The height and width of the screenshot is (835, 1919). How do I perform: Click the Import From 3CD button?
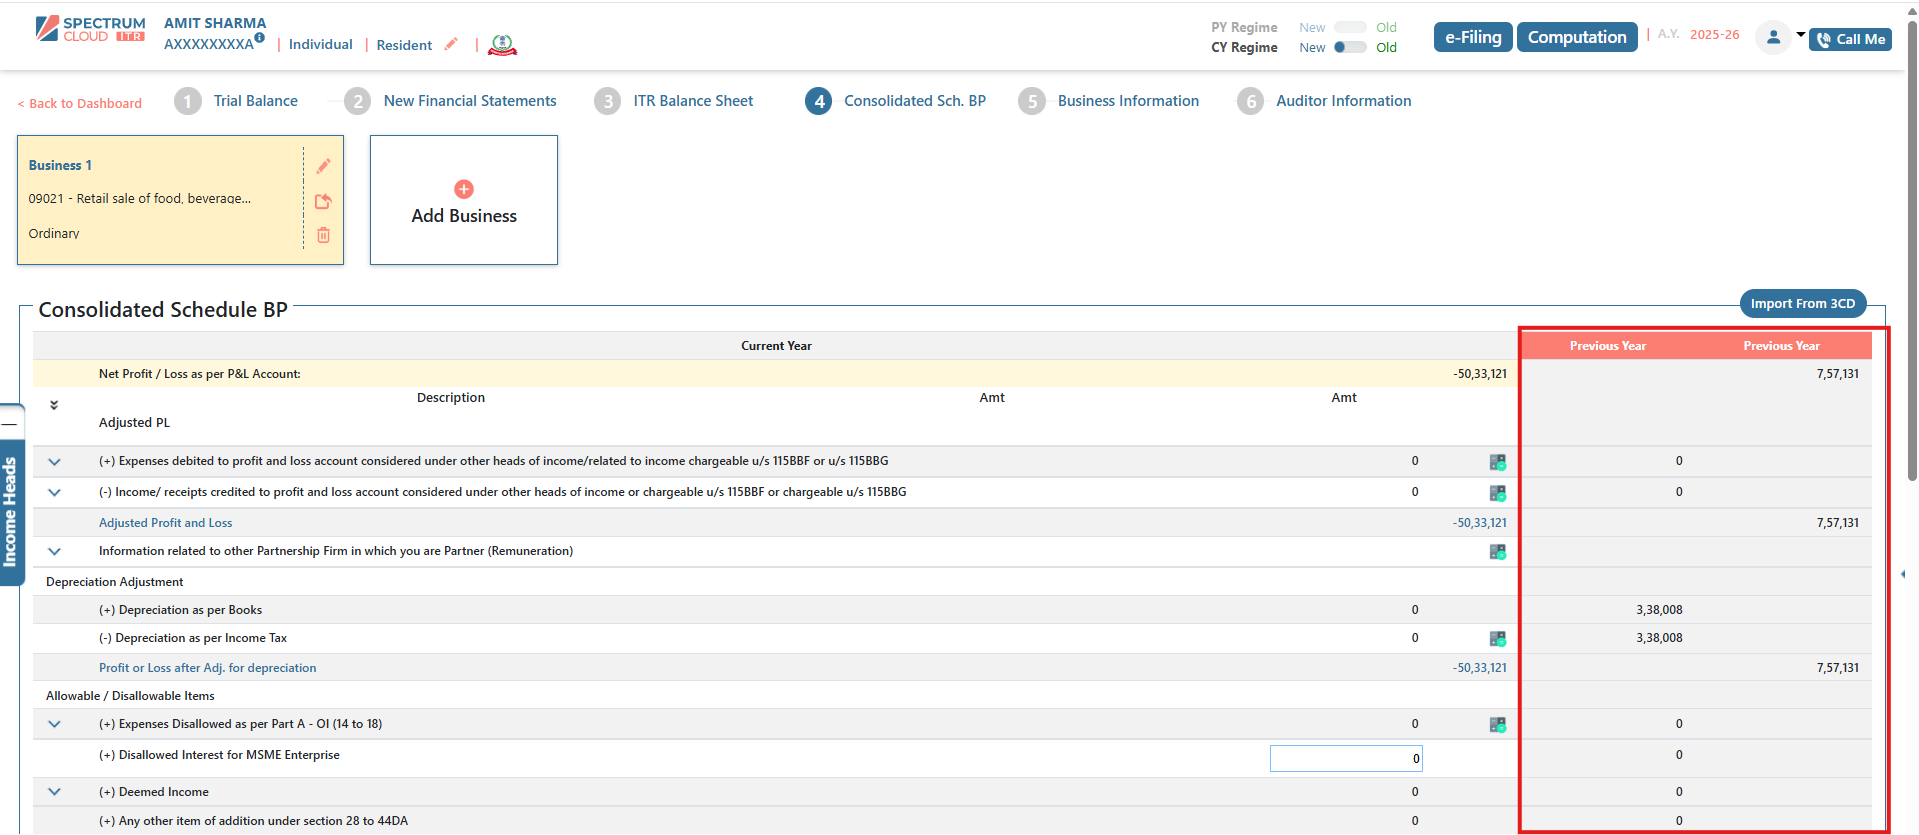1802,303
